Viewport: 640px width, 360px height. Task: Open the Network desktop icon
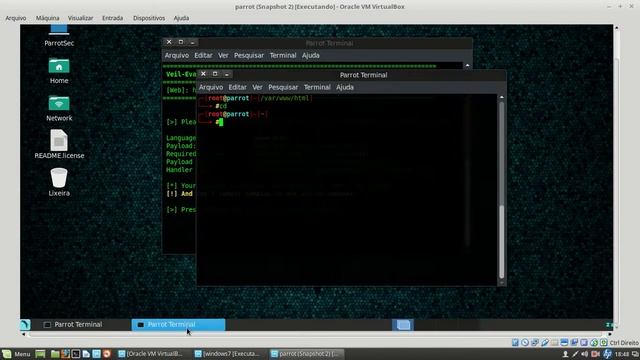[59, 108]
